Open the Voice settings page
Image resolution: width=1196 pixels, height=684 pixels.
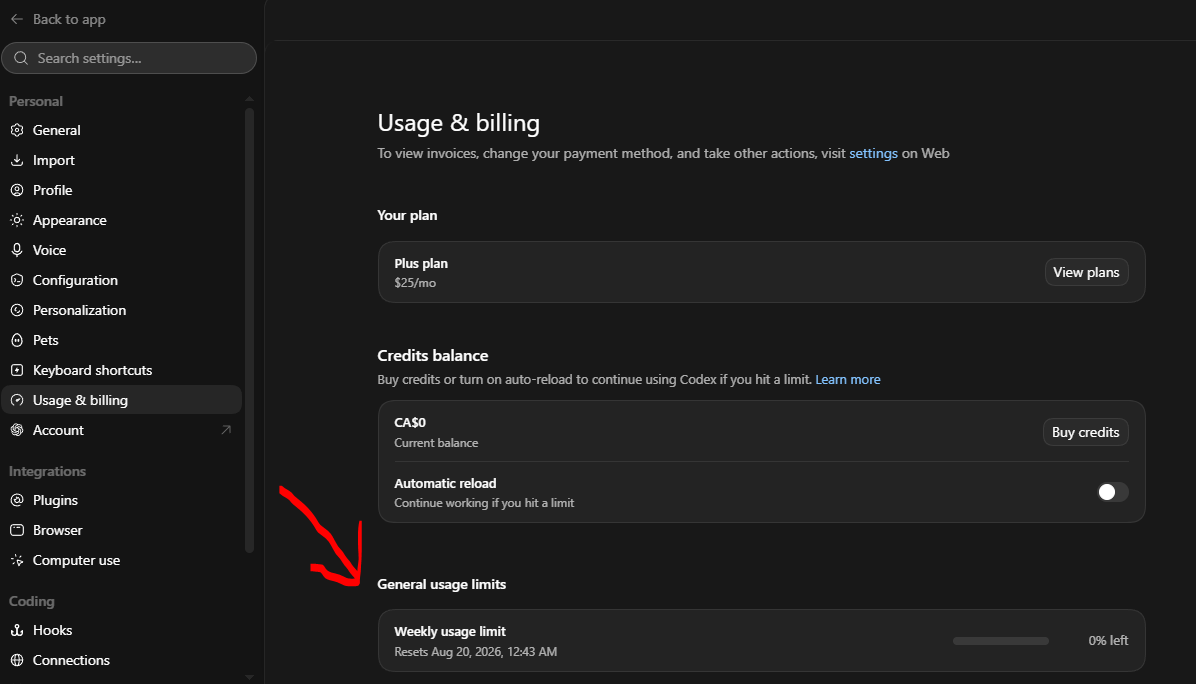[x=122, y=250]
